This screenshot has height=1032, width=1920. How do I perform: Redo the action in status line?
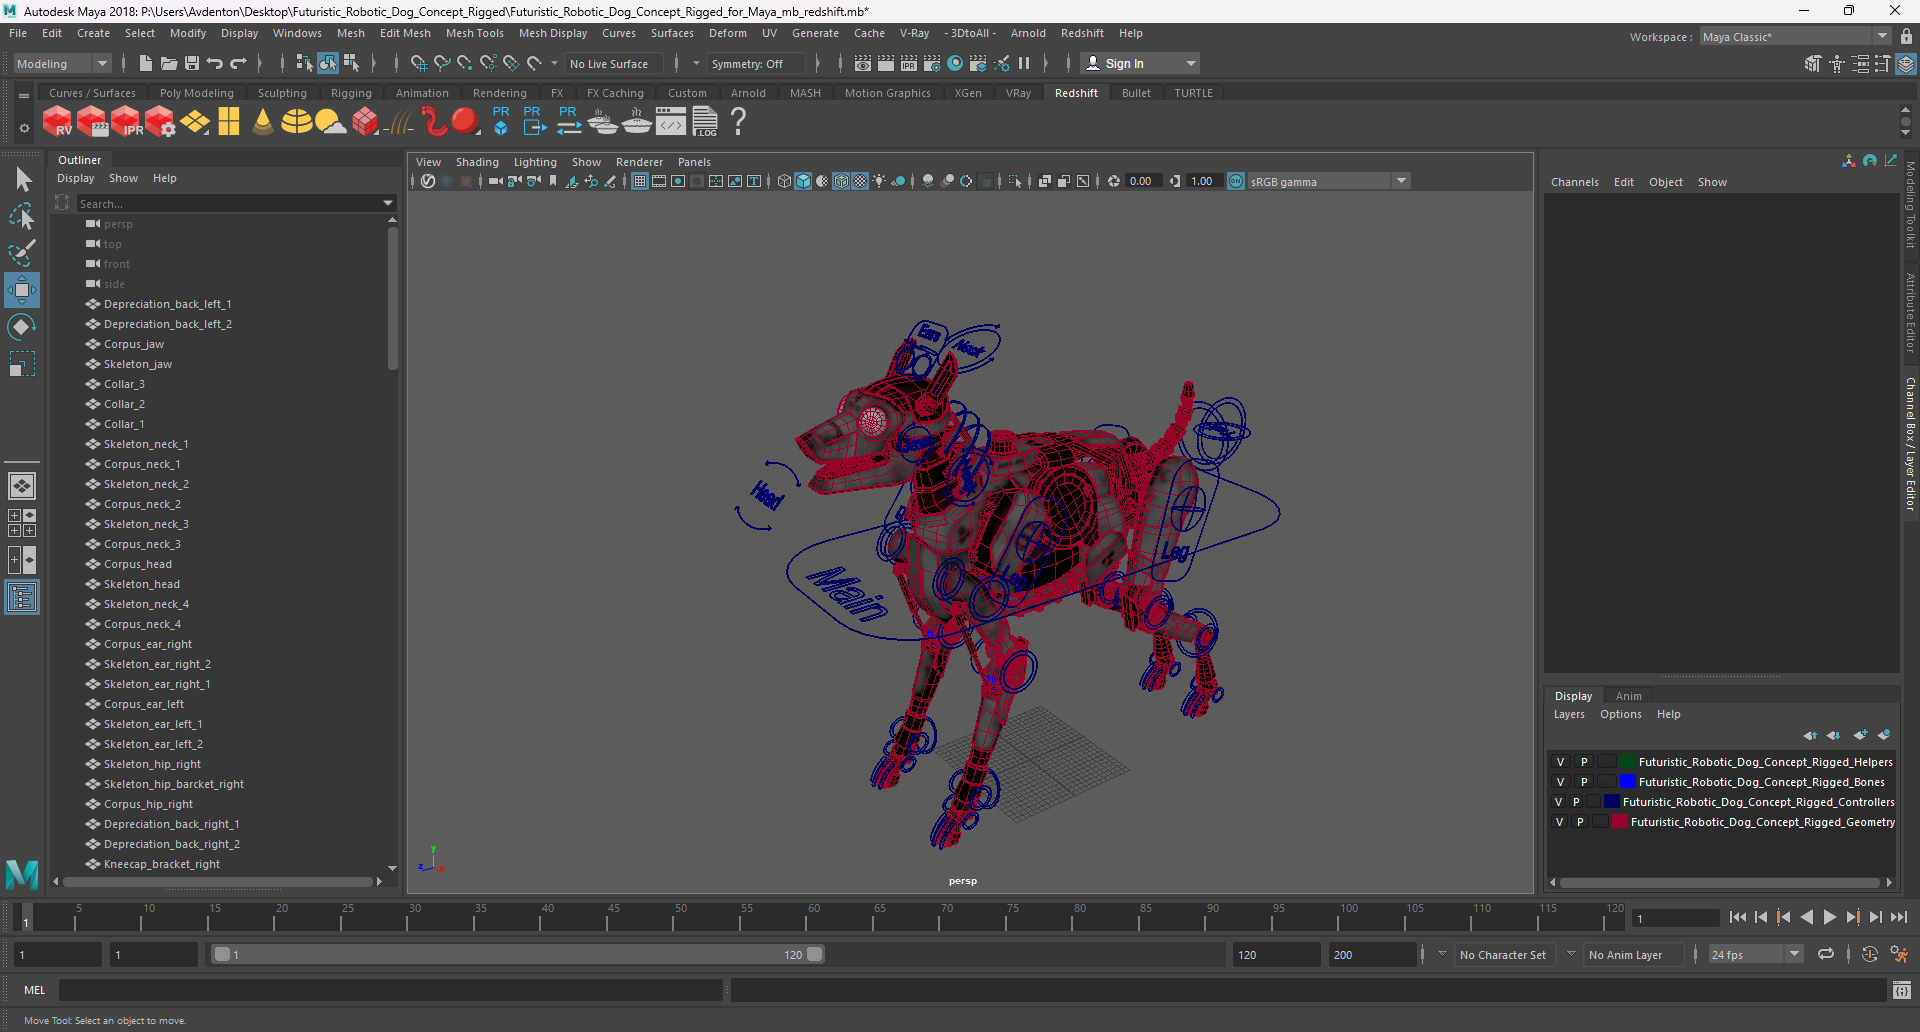(x=238, y=63)
